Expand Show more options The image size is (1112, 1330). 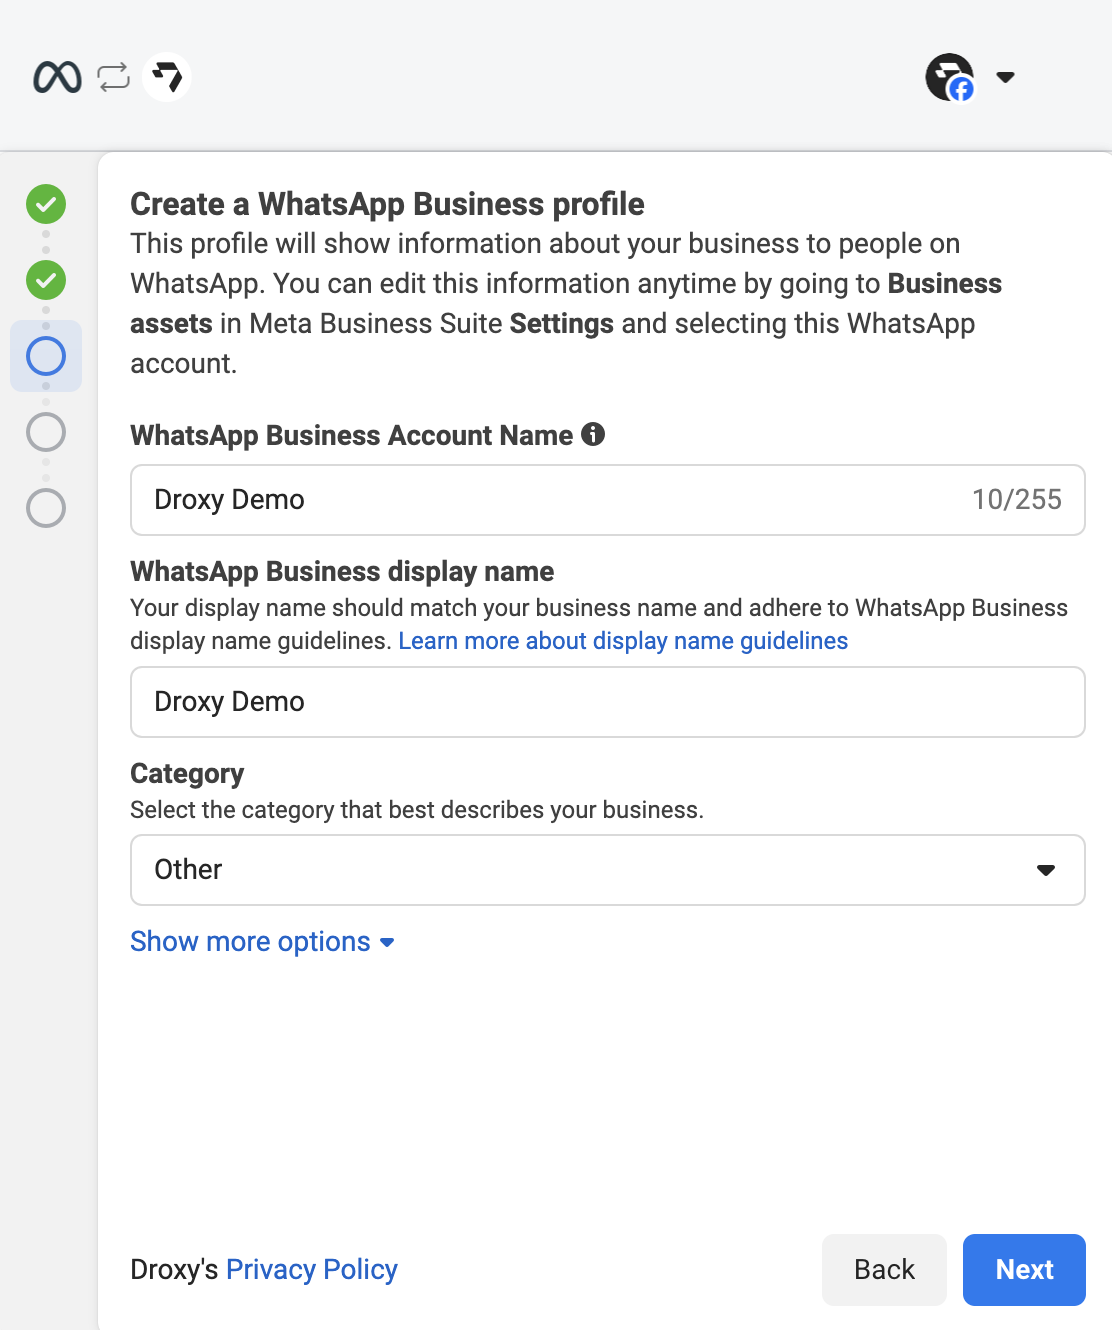pos(260,941)
